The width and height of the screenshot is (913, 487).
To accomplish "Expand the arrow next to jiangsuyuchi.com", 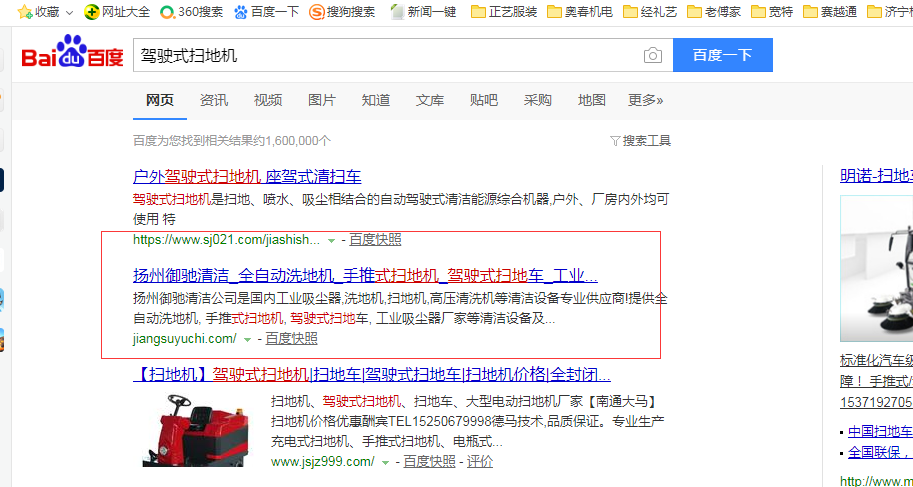I will point(247,340).
